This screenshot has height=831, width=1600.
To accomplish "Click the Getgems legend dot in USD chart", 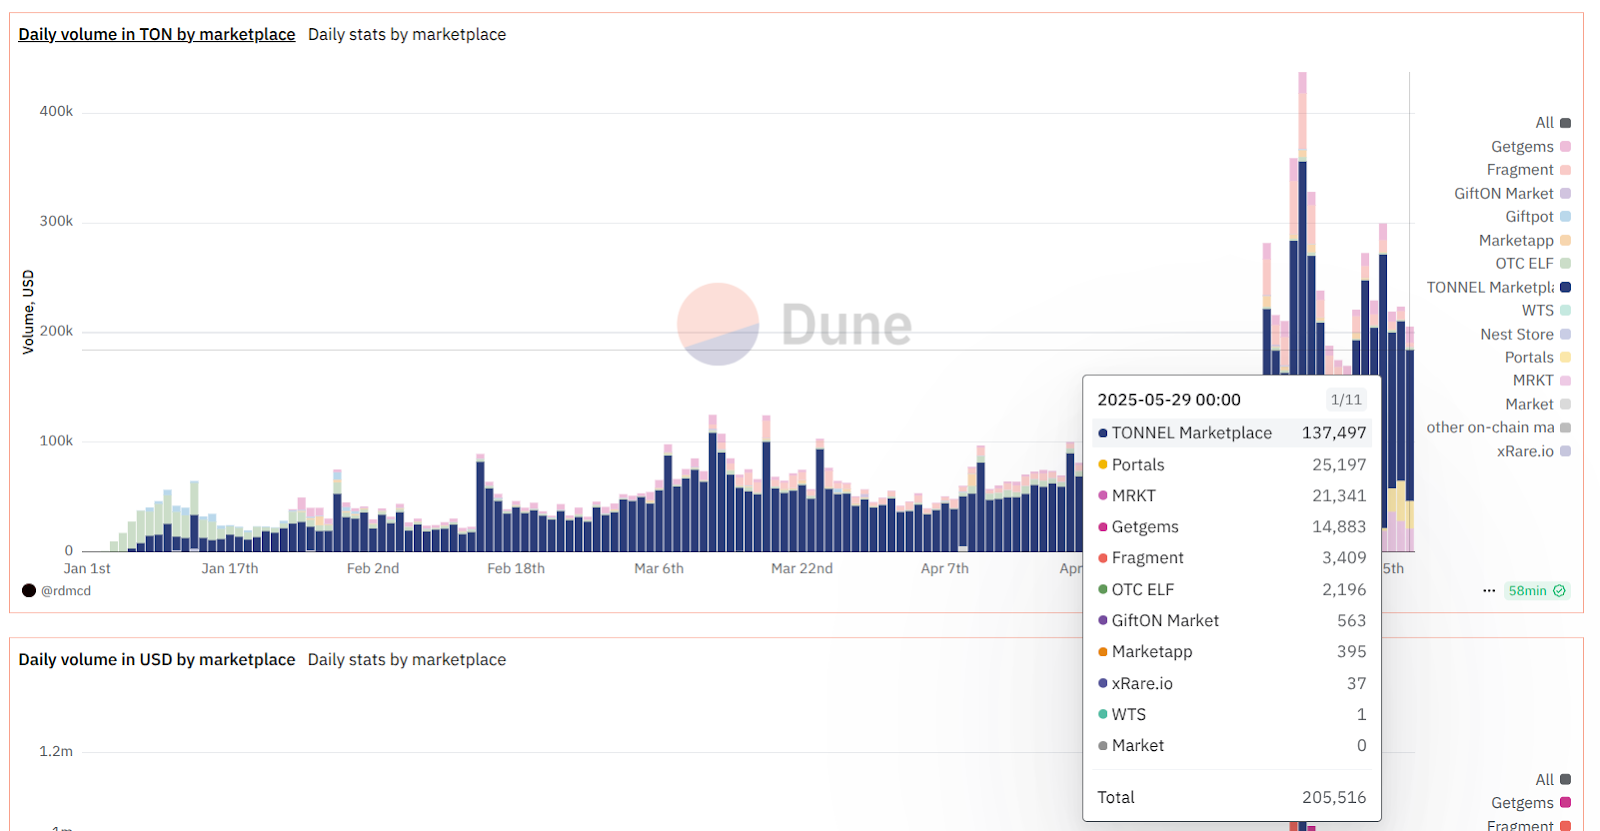I will (x=1565, y=803).
